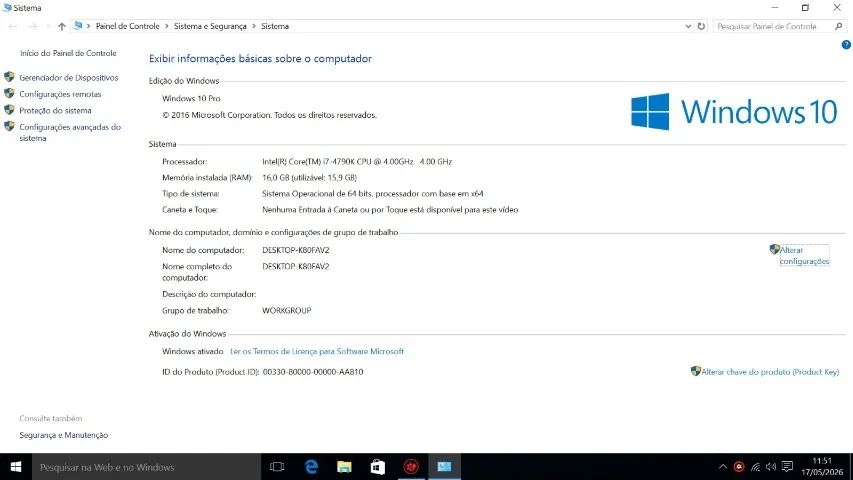Click the Sistema window title icon
Image resolution: width=853 pixels, height=480 pixels.
coord(7,8)
